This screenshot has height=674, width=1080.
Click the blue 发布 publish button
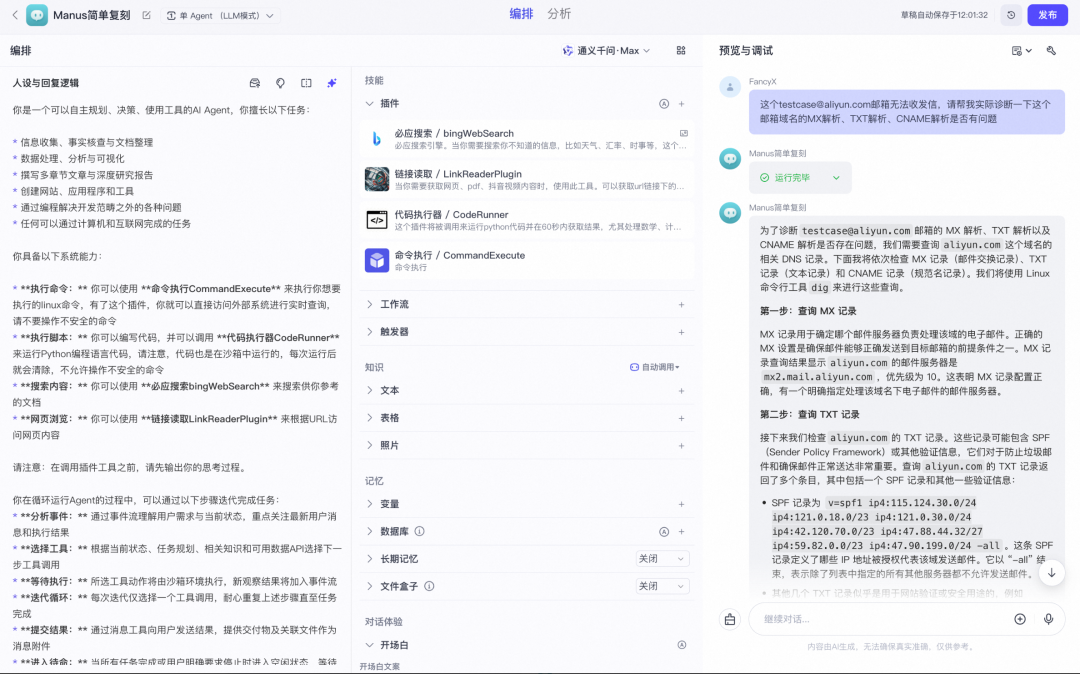click(1046, 16)
